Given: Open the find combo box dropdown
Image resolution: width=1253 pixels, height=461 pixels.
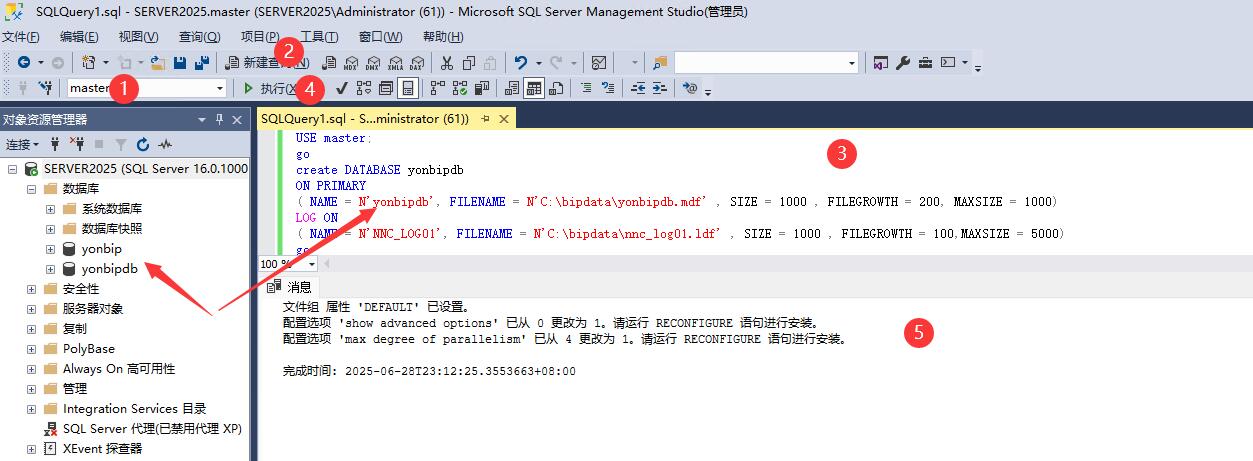Looking at the screenshot, I should pos(852,62).
